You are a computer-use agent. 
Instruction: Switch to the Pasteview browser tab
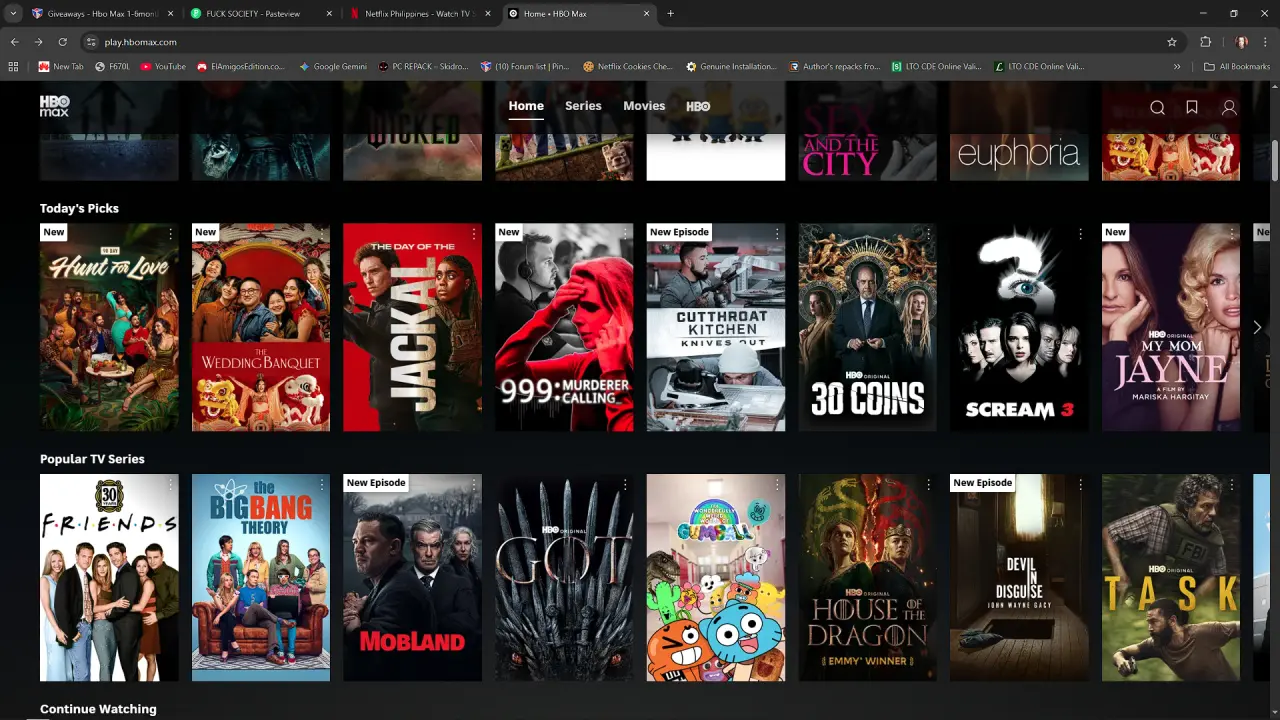tap(262, 14)
